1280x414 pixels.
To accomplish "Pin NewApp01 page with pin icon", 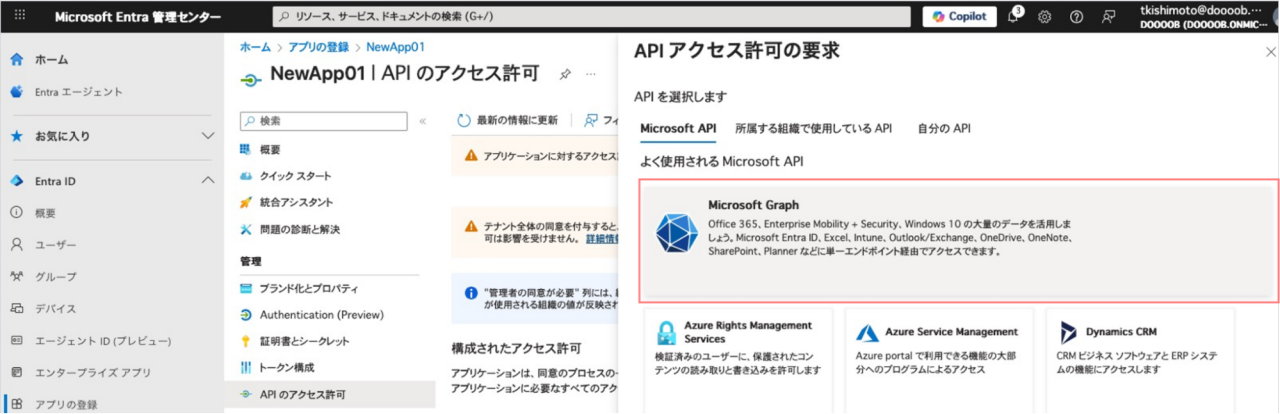I will [x=565, y=74].
